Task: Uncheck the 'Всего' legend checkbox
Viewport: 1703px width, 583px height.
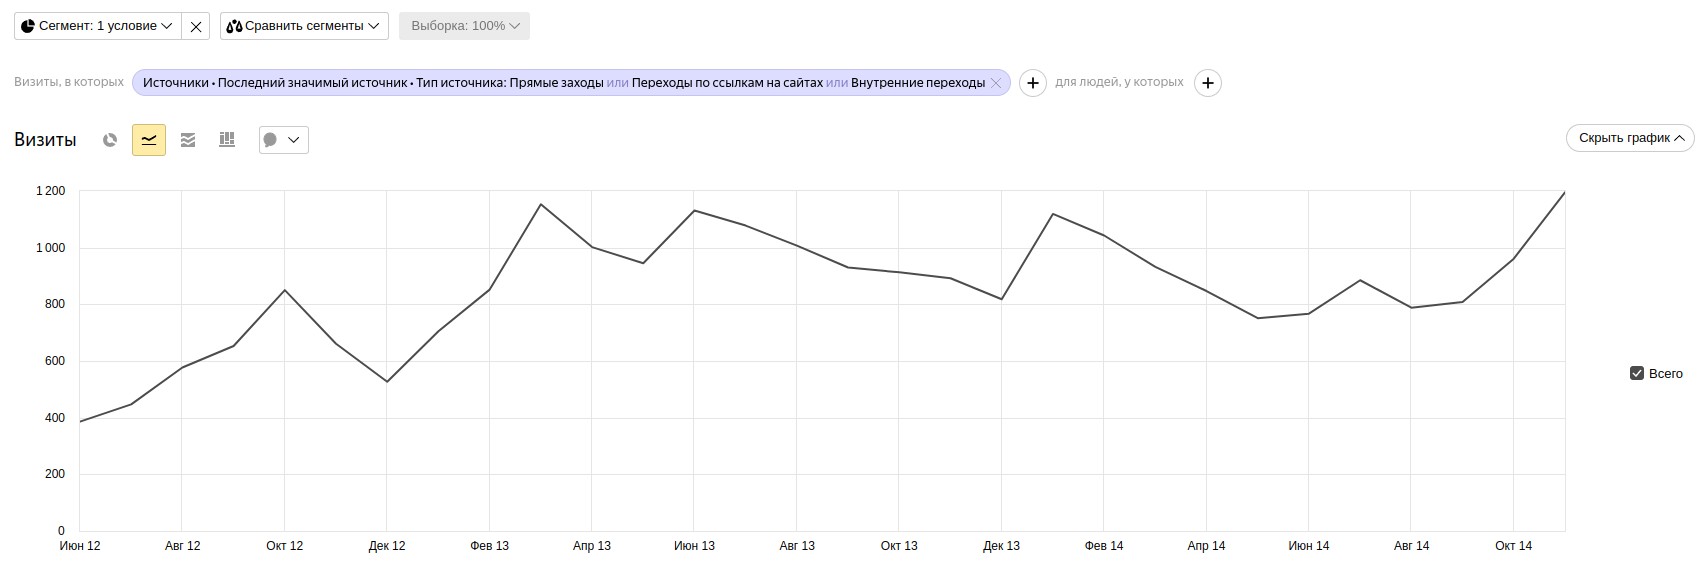Action: point(1637,373)
